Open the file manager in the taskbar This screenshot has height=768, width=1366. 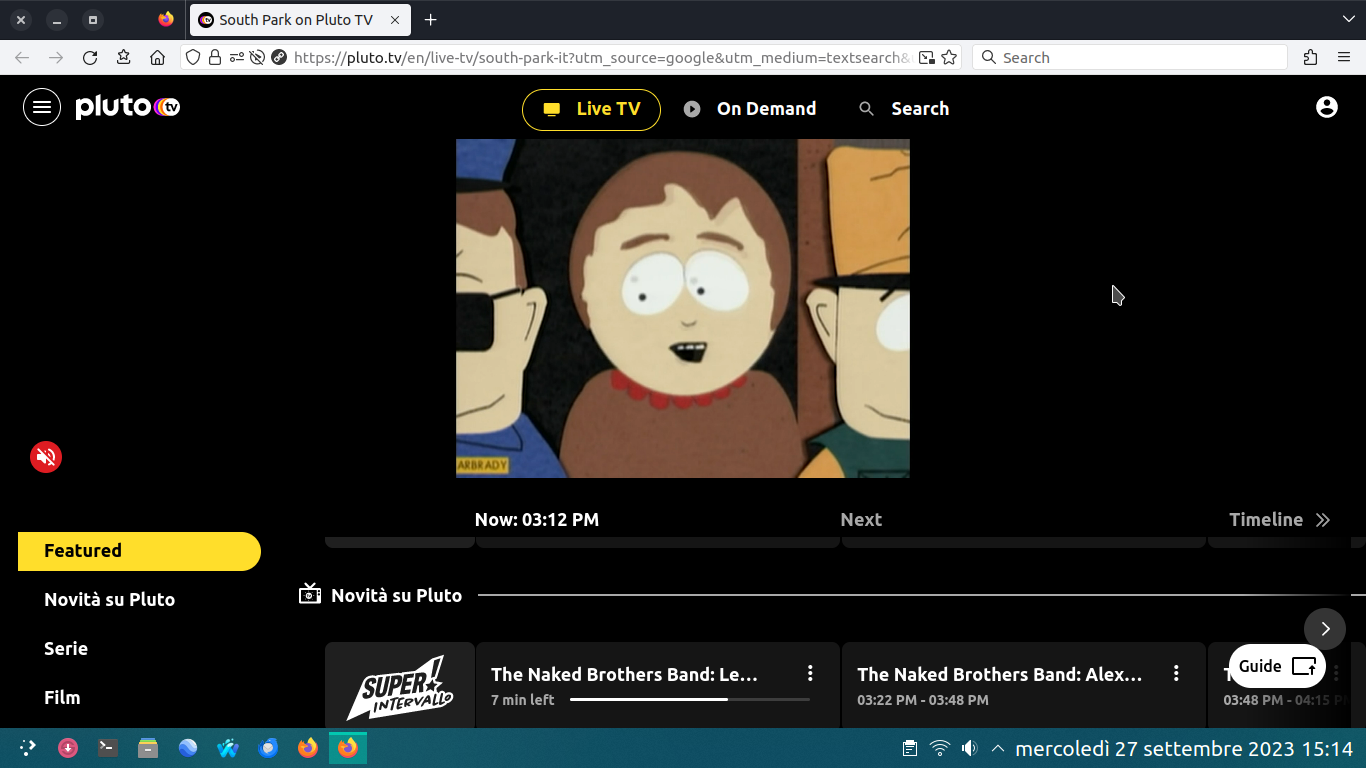tap(148, 748)
